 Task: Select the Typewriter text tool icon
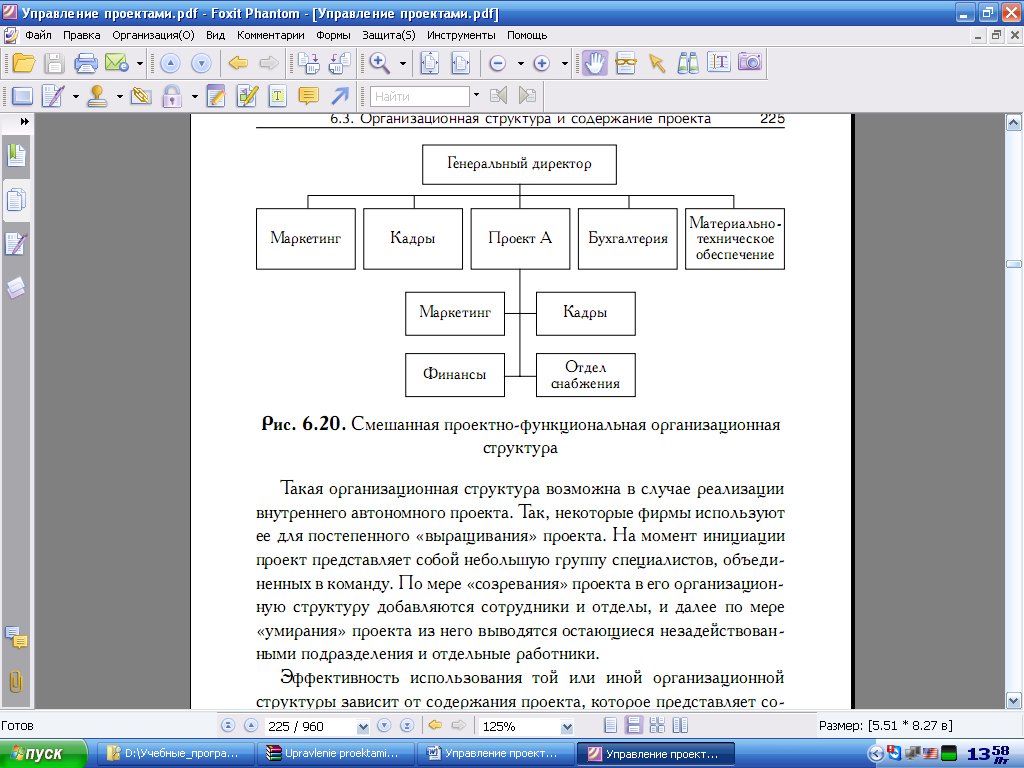718,63
